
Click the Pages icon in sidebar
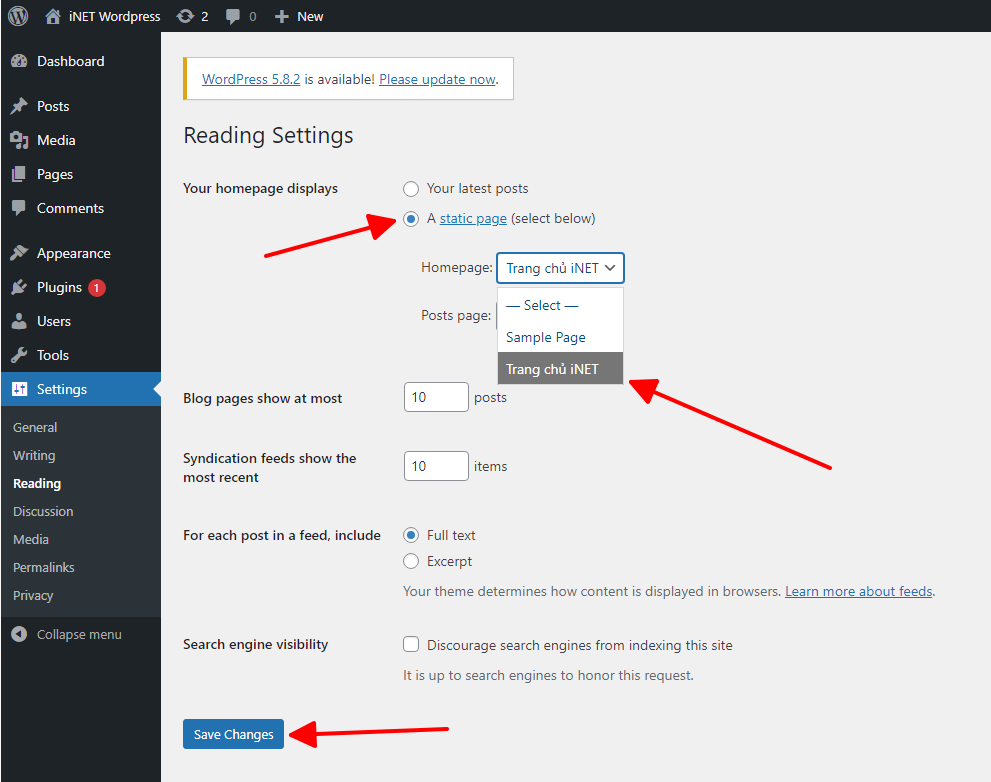(20, 174)
